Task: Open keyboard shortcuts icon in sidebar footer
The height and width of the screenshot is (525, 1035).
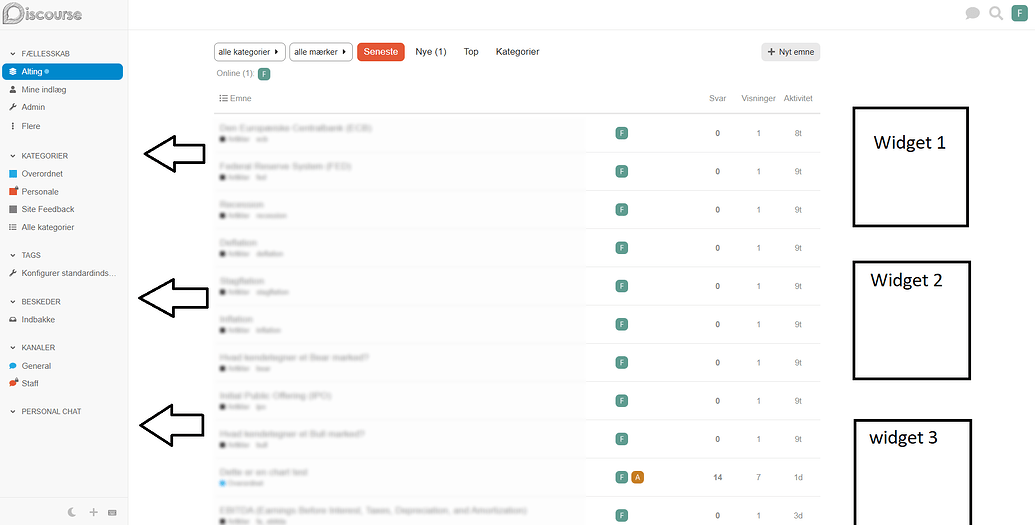Action: pos(112,512)
